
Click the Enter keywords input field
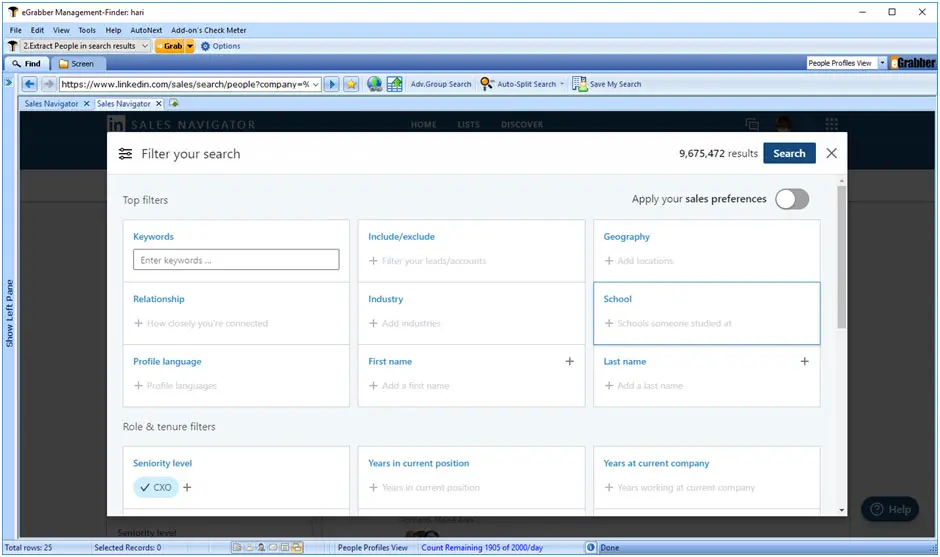236,260
